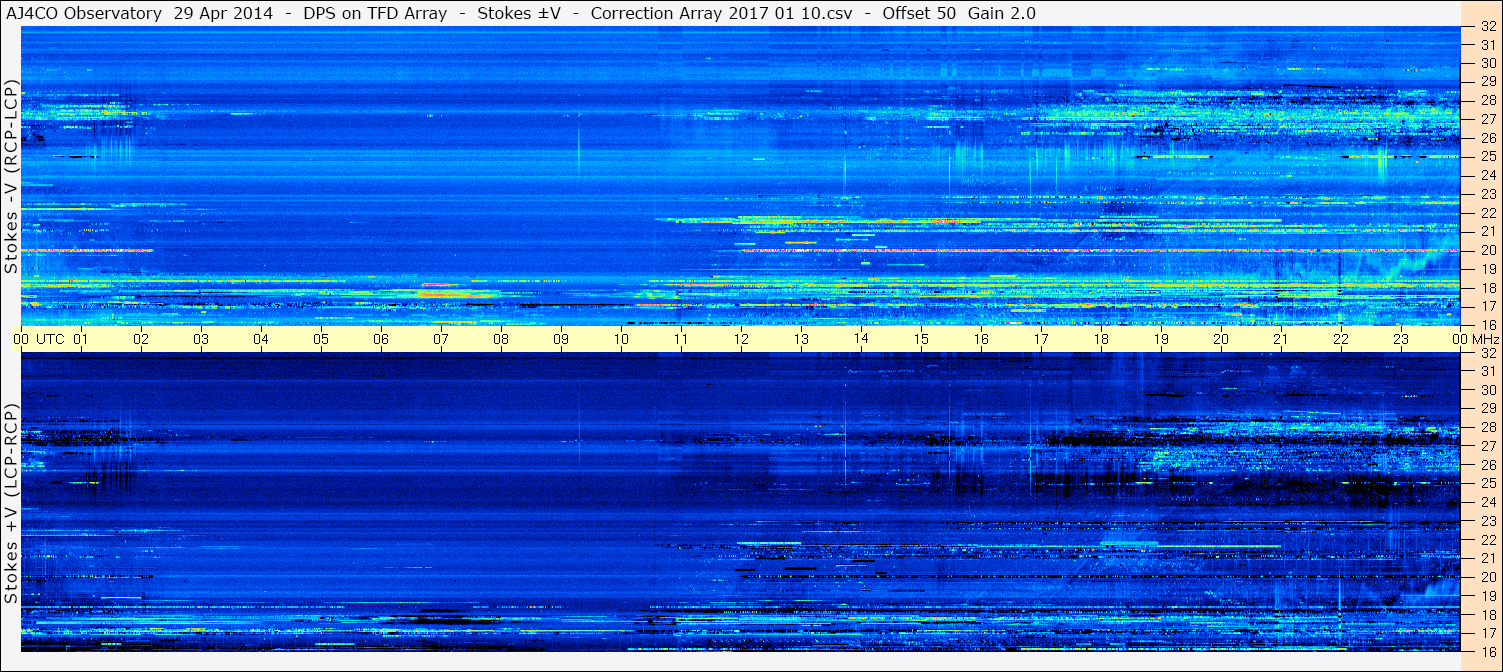Click the 09 hour marker on the time axis

(x=561, y=339)
